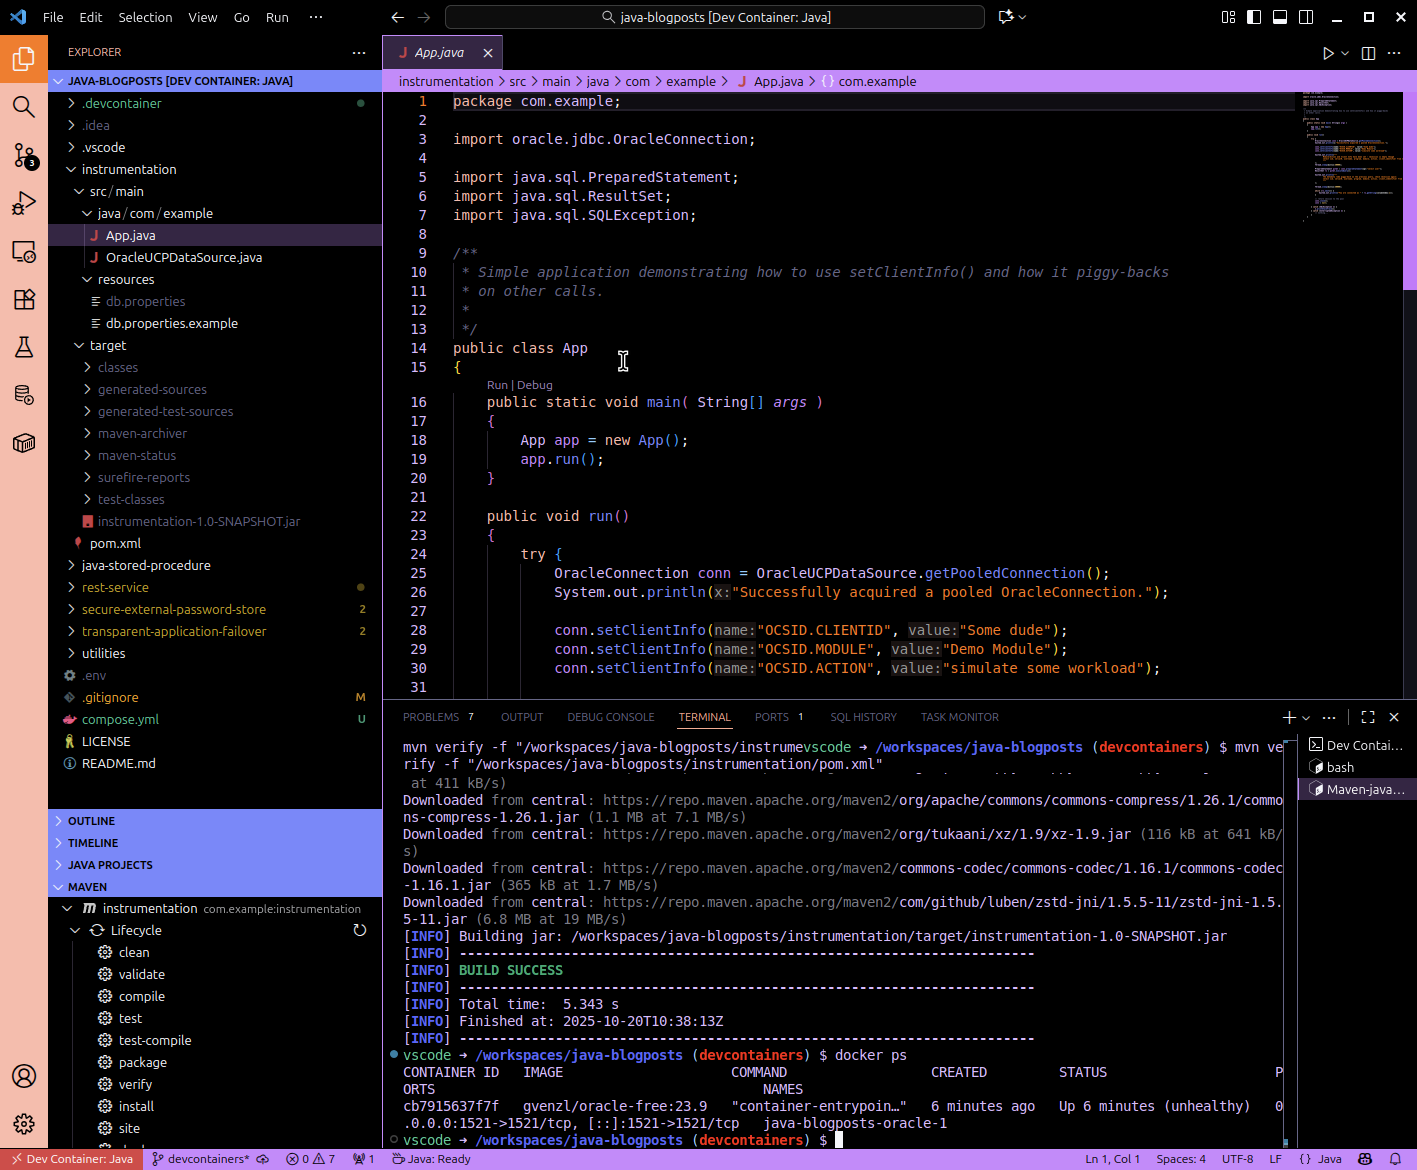Open the Selection menu
1417x1170 pixels.
(x=145, y=17)
